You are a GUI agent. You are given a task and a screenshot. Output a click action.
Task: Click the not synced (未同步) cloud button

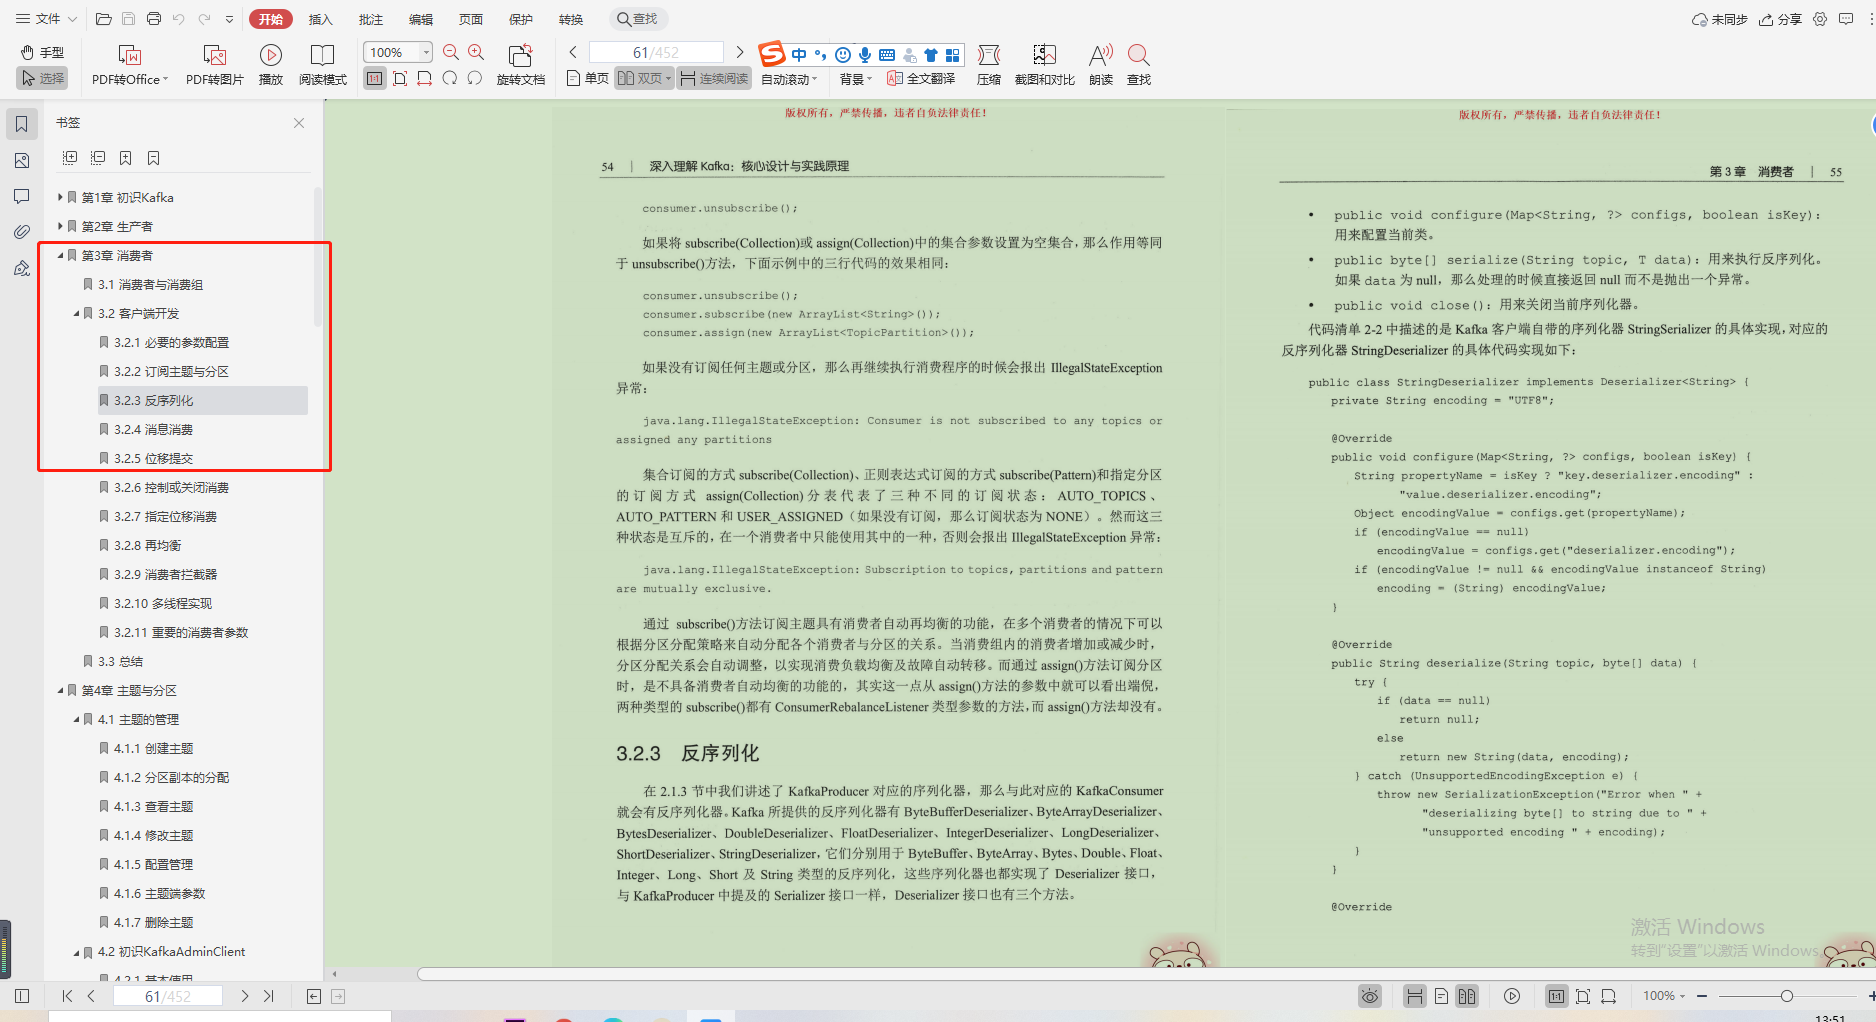click(x=1719, y=19)
